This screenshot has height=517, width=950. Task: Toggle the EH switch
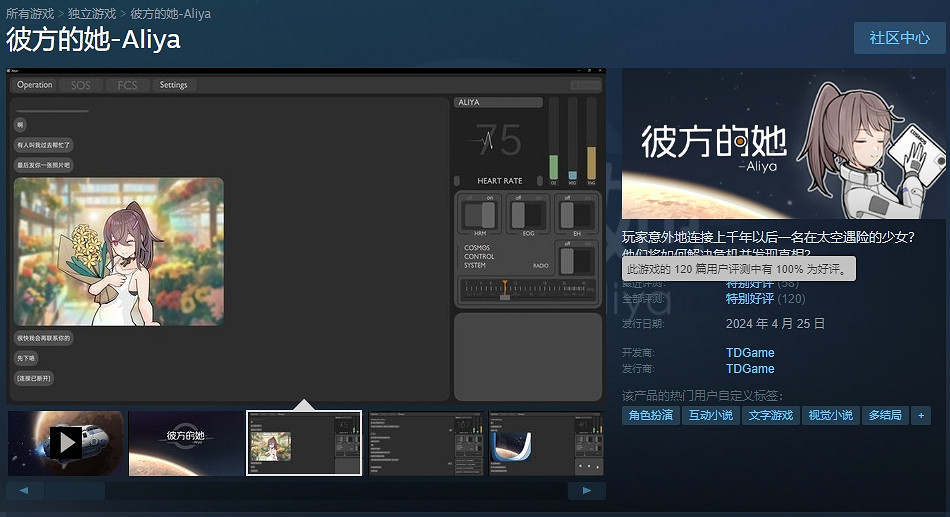(577, 215)
